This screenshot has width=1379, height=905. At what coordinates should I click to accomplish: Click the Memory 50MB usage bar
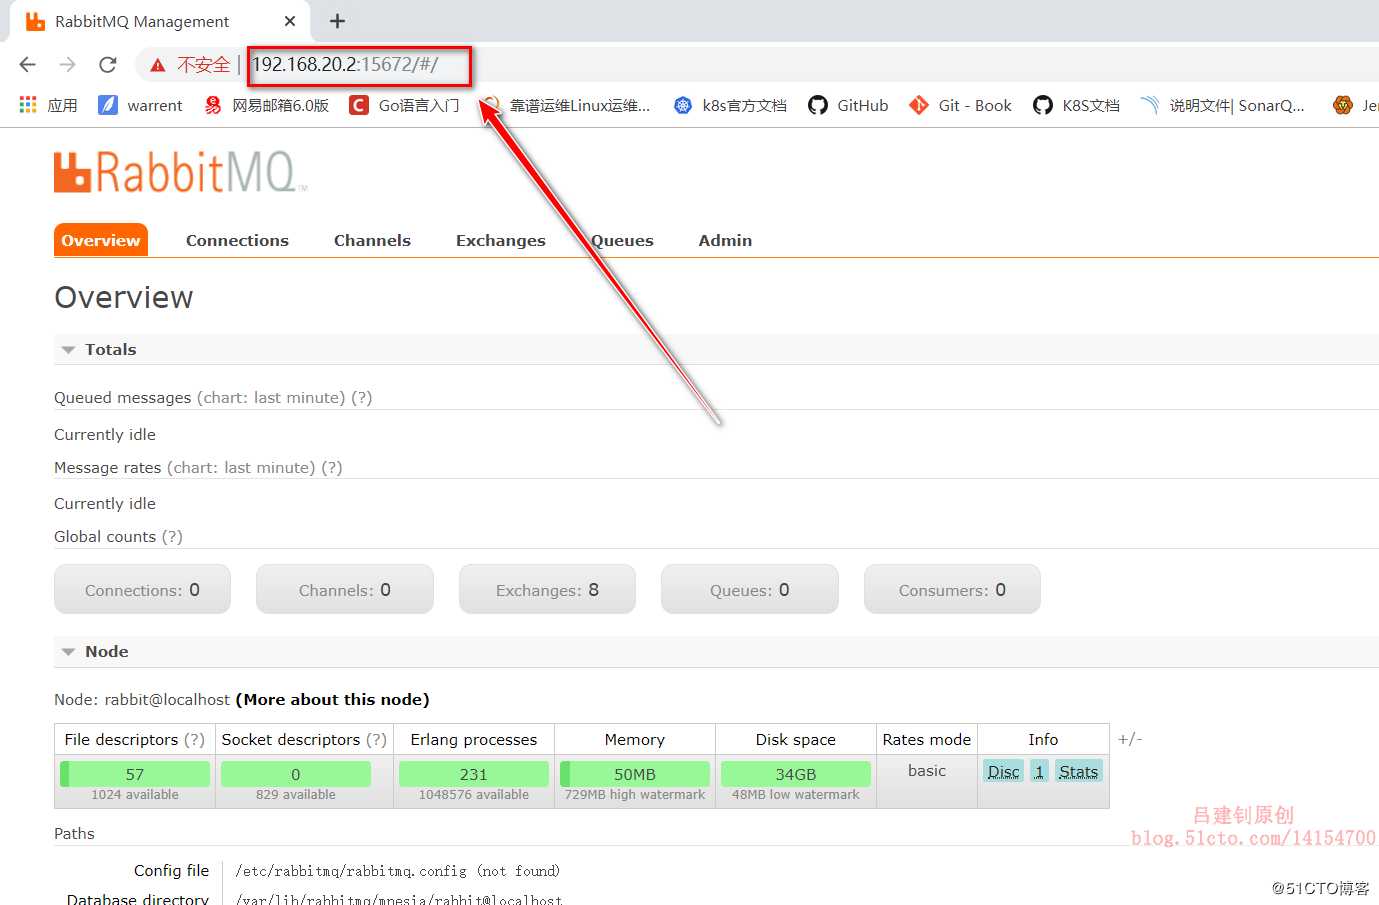tap(635, 774)
